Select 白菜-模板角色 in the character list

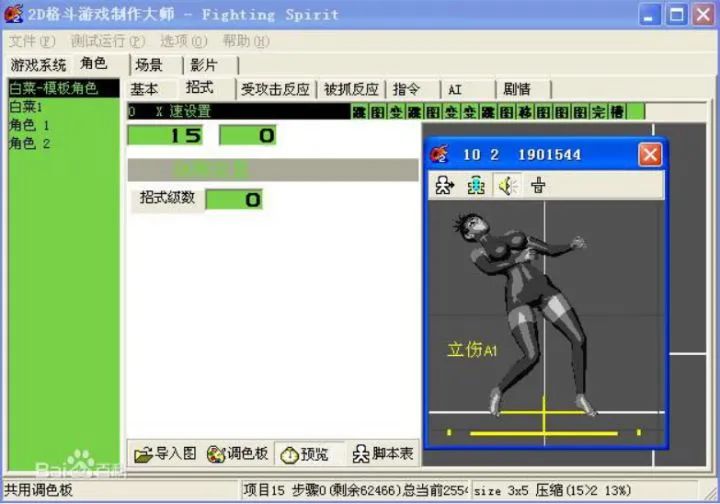click(x=64, y=88)
